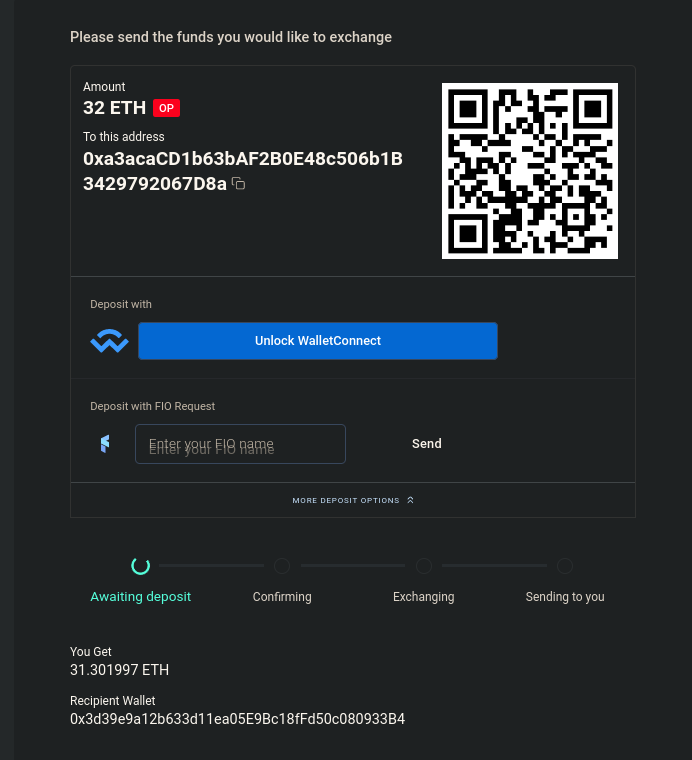Click the Exchanging step circle

click(x=424, y=566)
